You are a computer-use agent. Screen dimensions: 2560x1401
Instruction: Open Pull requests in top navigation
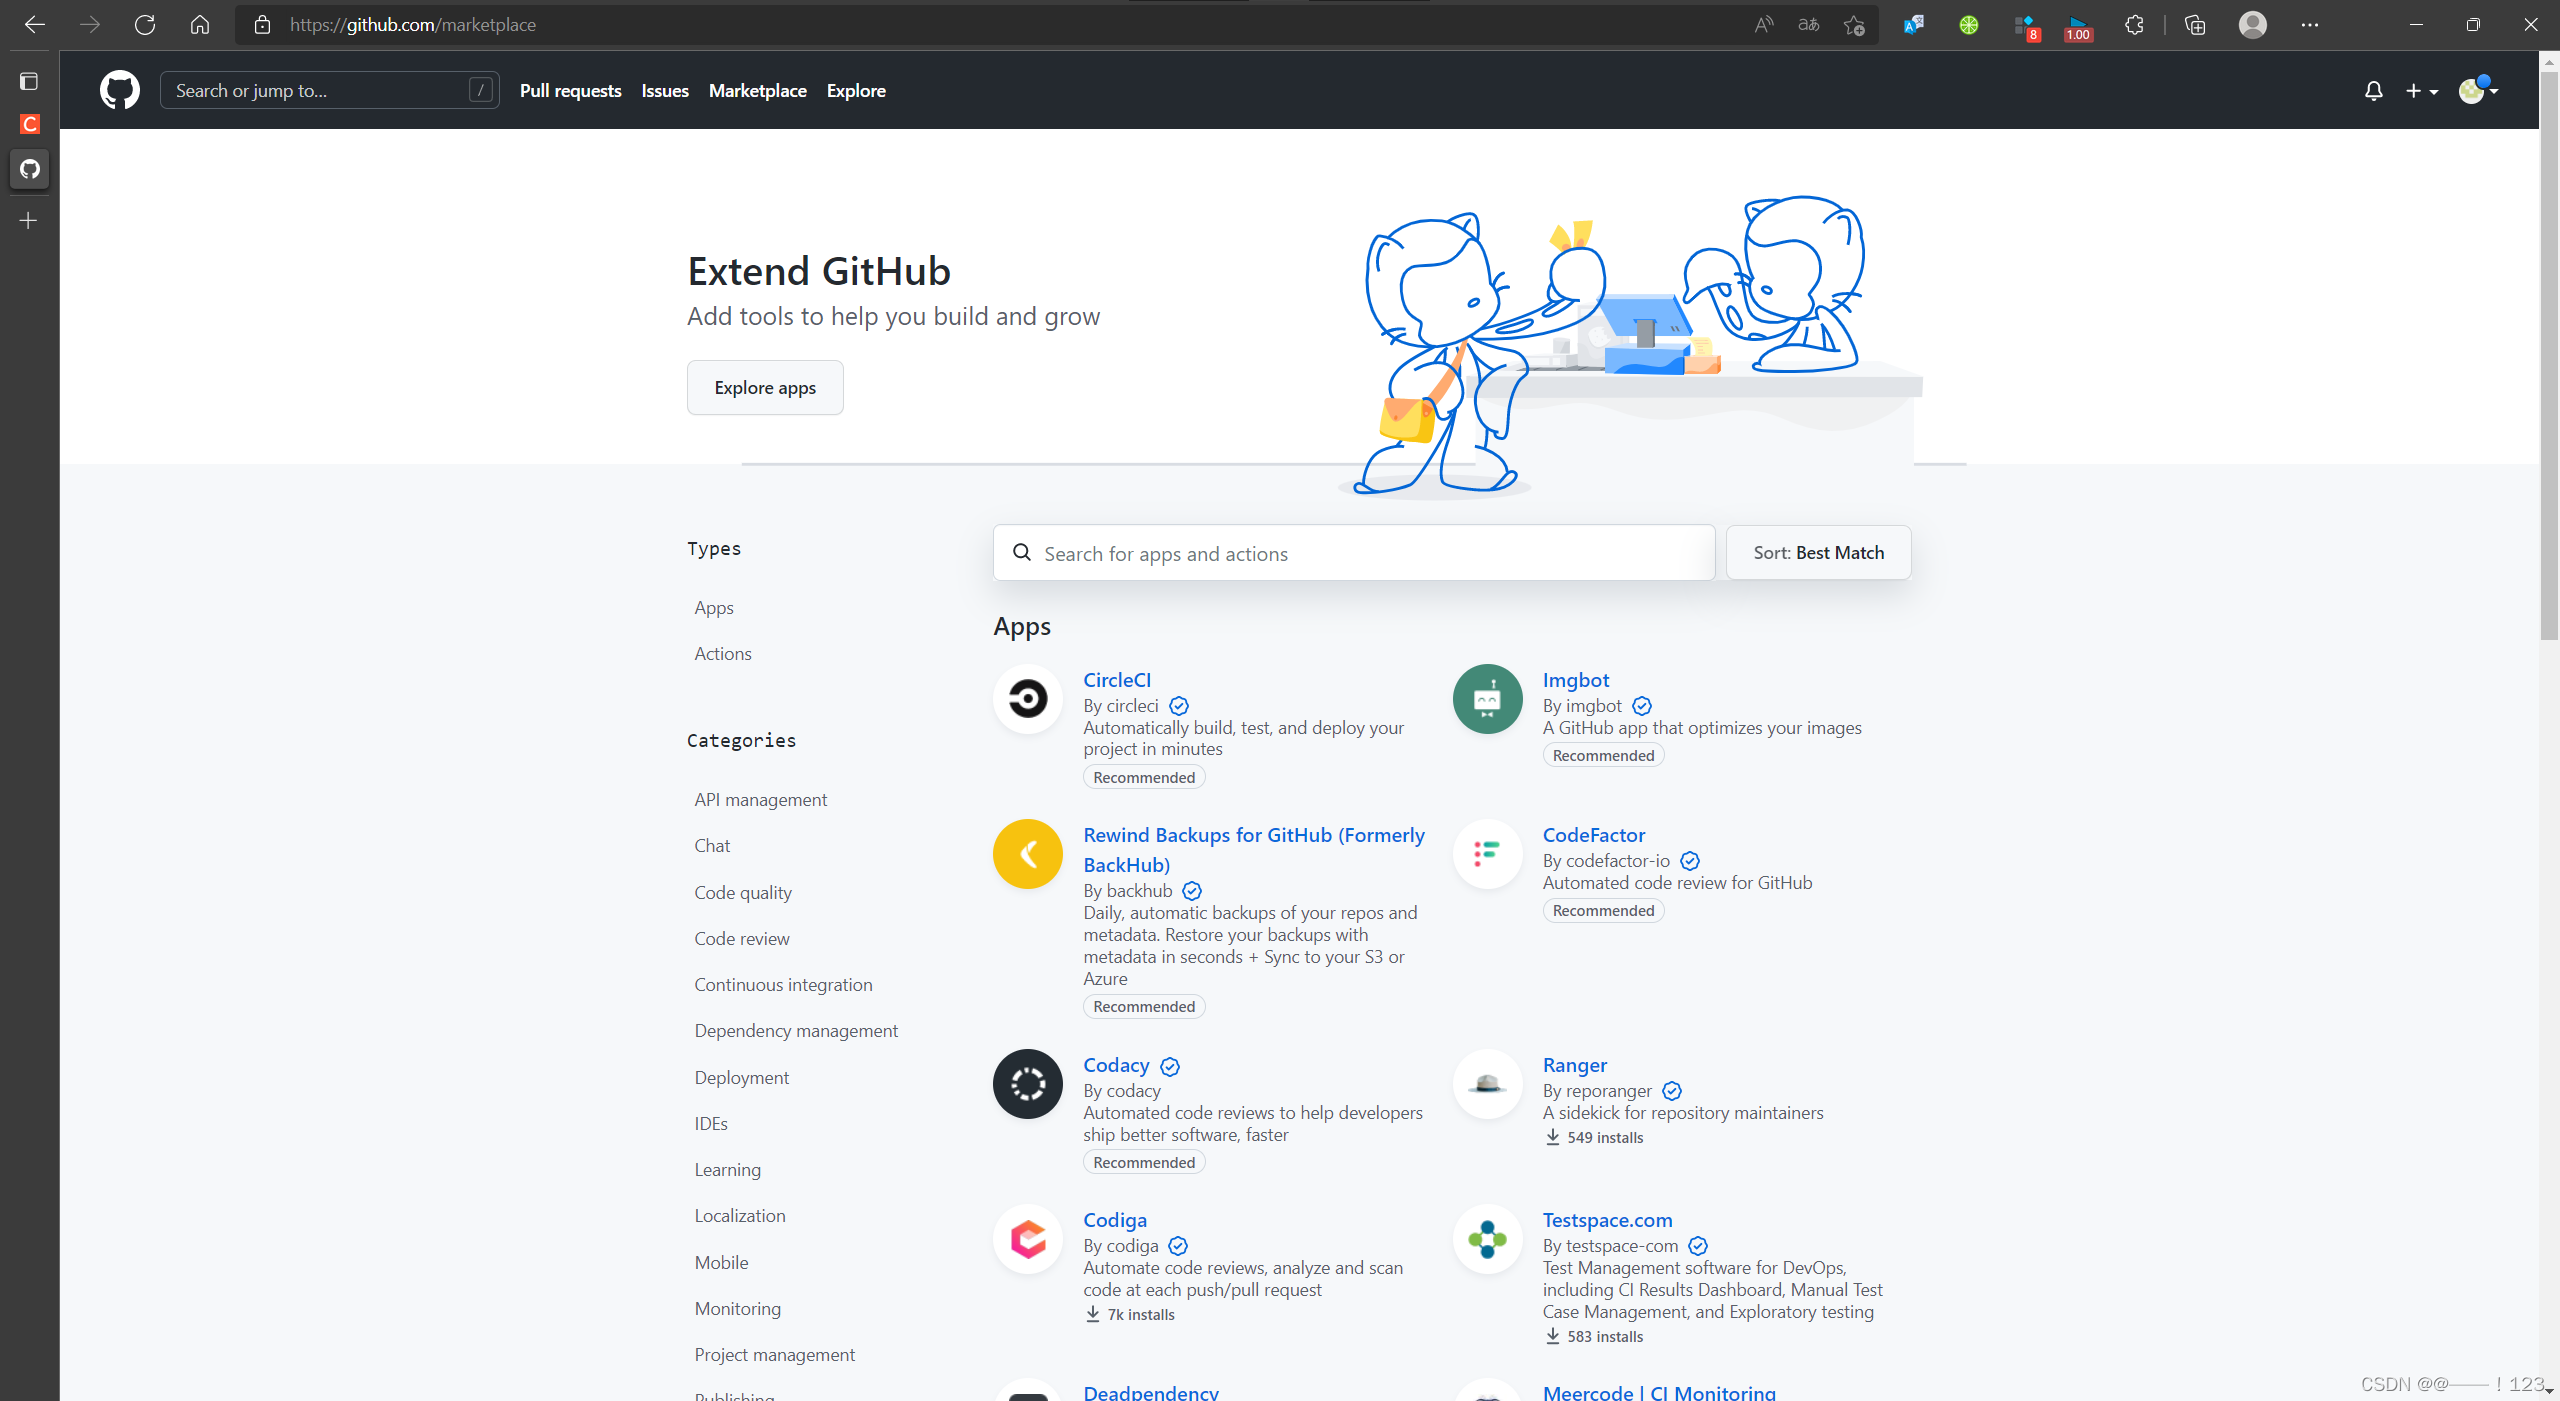pyautogui.click(x=570, y=90)
